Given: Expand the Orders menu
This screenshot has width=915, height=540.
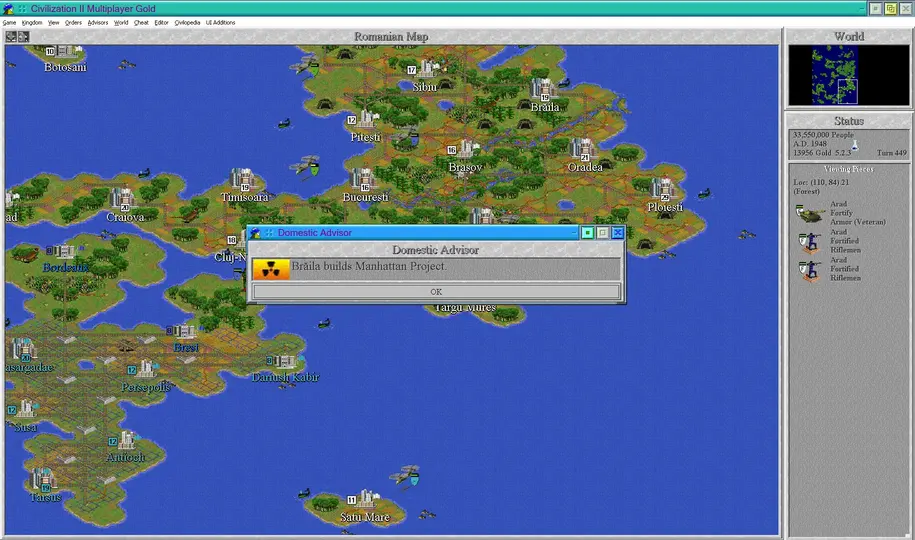Looking at the screenshot, I should [x=73, y=22].
